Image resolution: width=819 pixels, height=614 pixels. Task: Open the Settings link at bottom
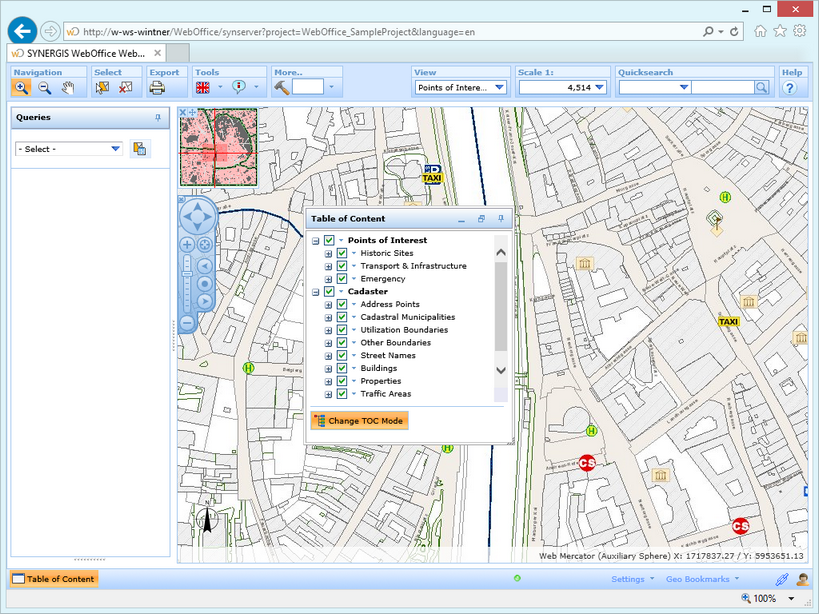pos(630,579)
